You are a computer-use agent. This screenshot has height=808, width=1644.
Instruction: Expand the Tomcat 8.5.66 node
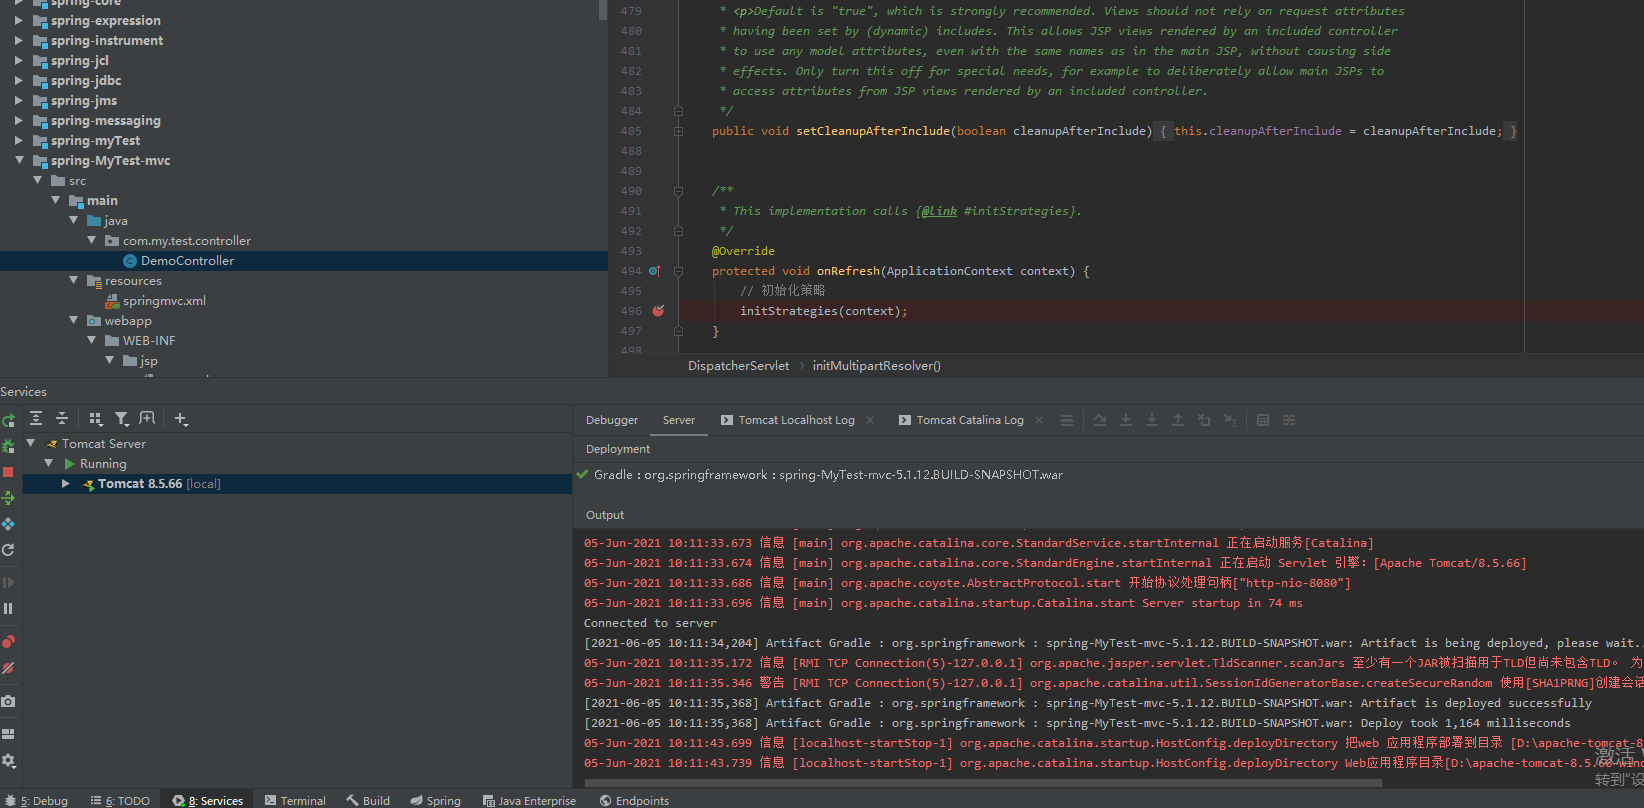[66, 483]
